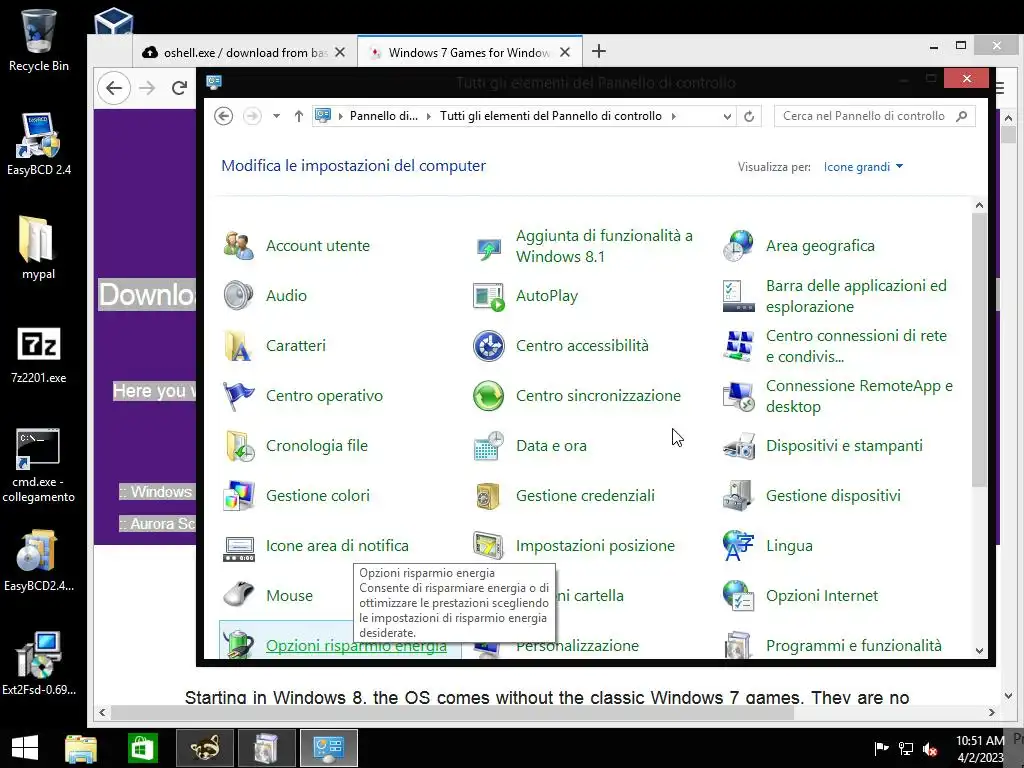This screenshot has height=768, width=1024.
Task: Open the AutoPlay icon
Action: [x=488, y=296]
